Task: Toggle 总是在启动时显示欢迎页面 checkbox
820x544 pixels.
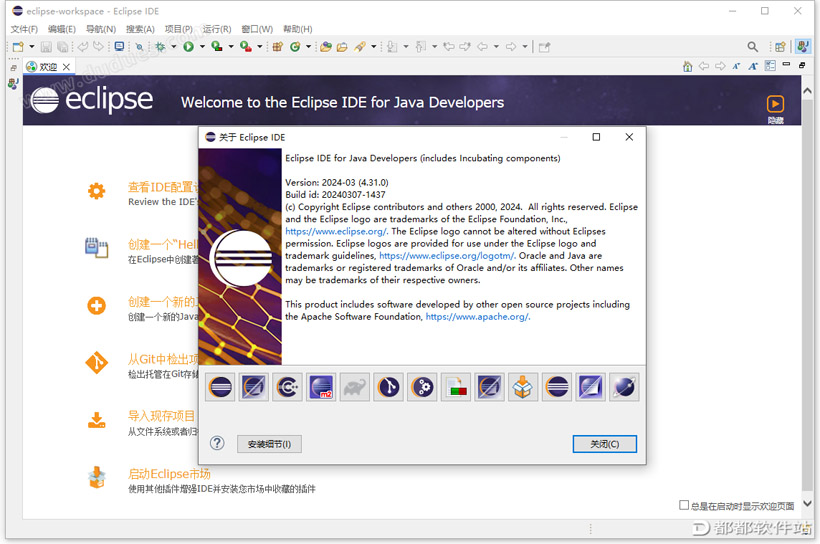Action: (684, 505)
